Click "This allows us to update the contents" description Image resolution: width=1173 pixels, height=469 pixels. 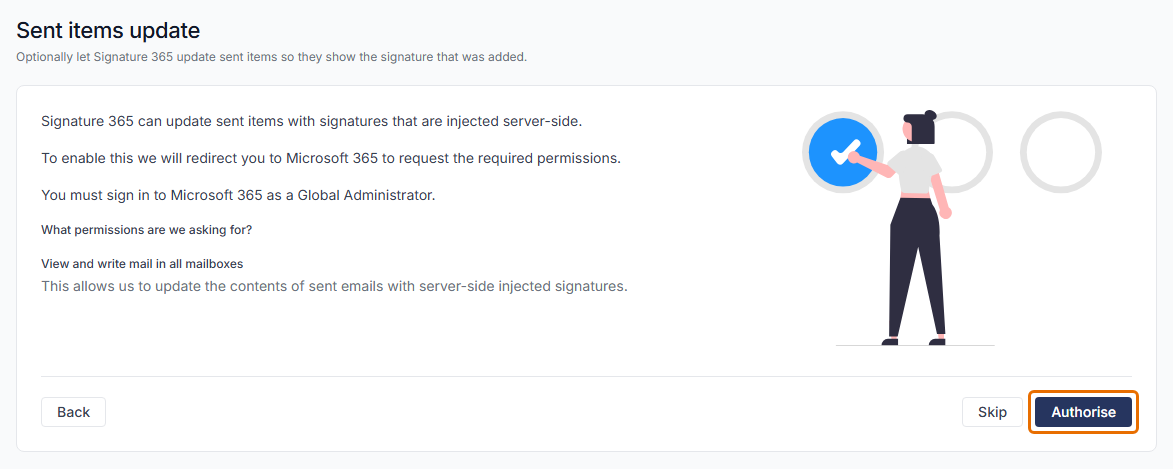334,286
